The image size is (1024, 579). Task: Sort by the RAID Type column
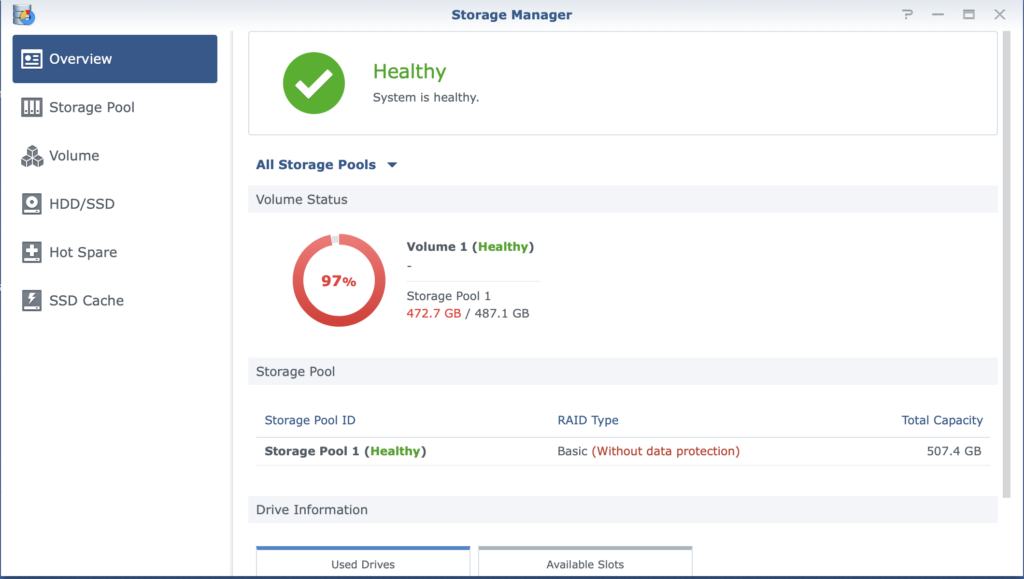[x=588, y=421]
